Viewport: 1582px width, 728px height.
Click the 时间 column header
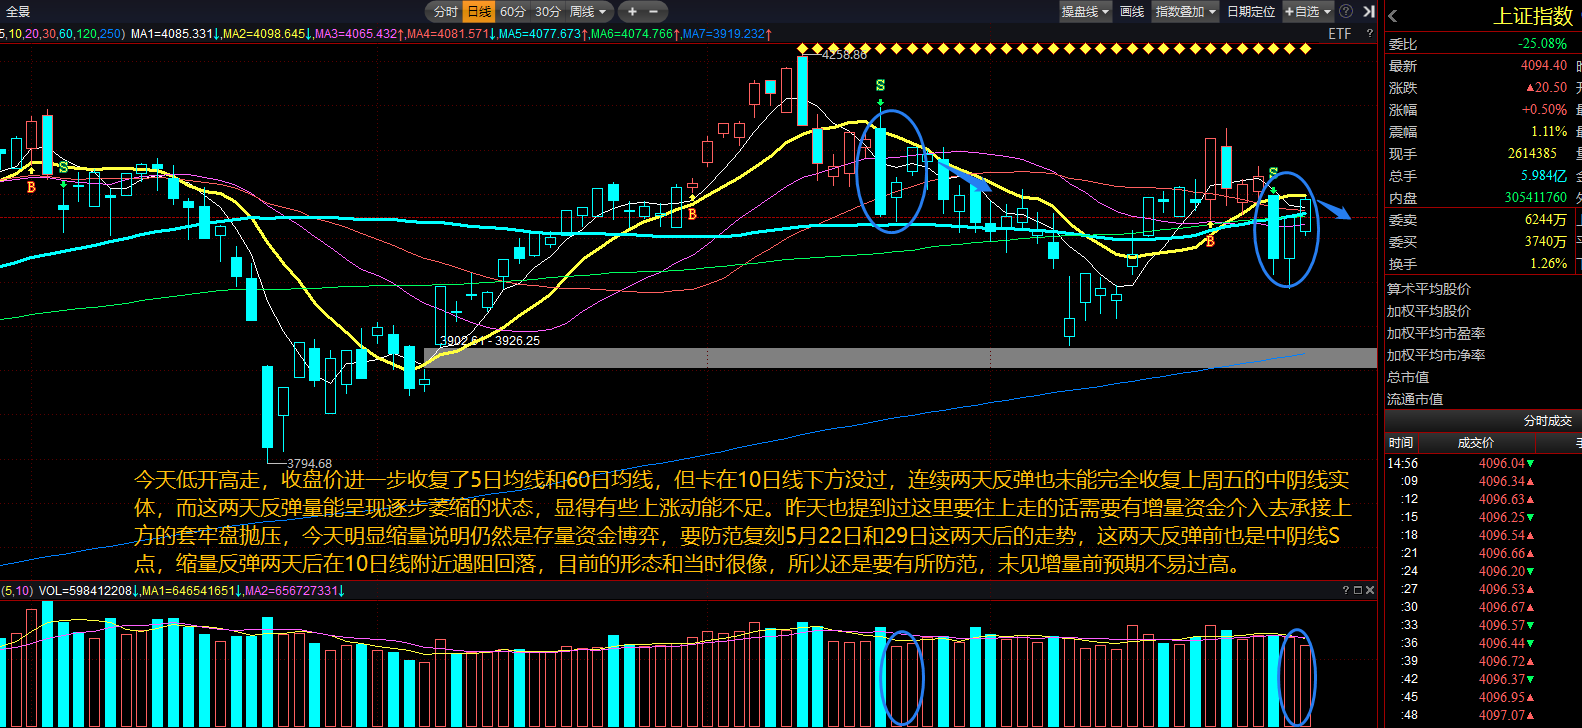click(x=1400, y=442)
